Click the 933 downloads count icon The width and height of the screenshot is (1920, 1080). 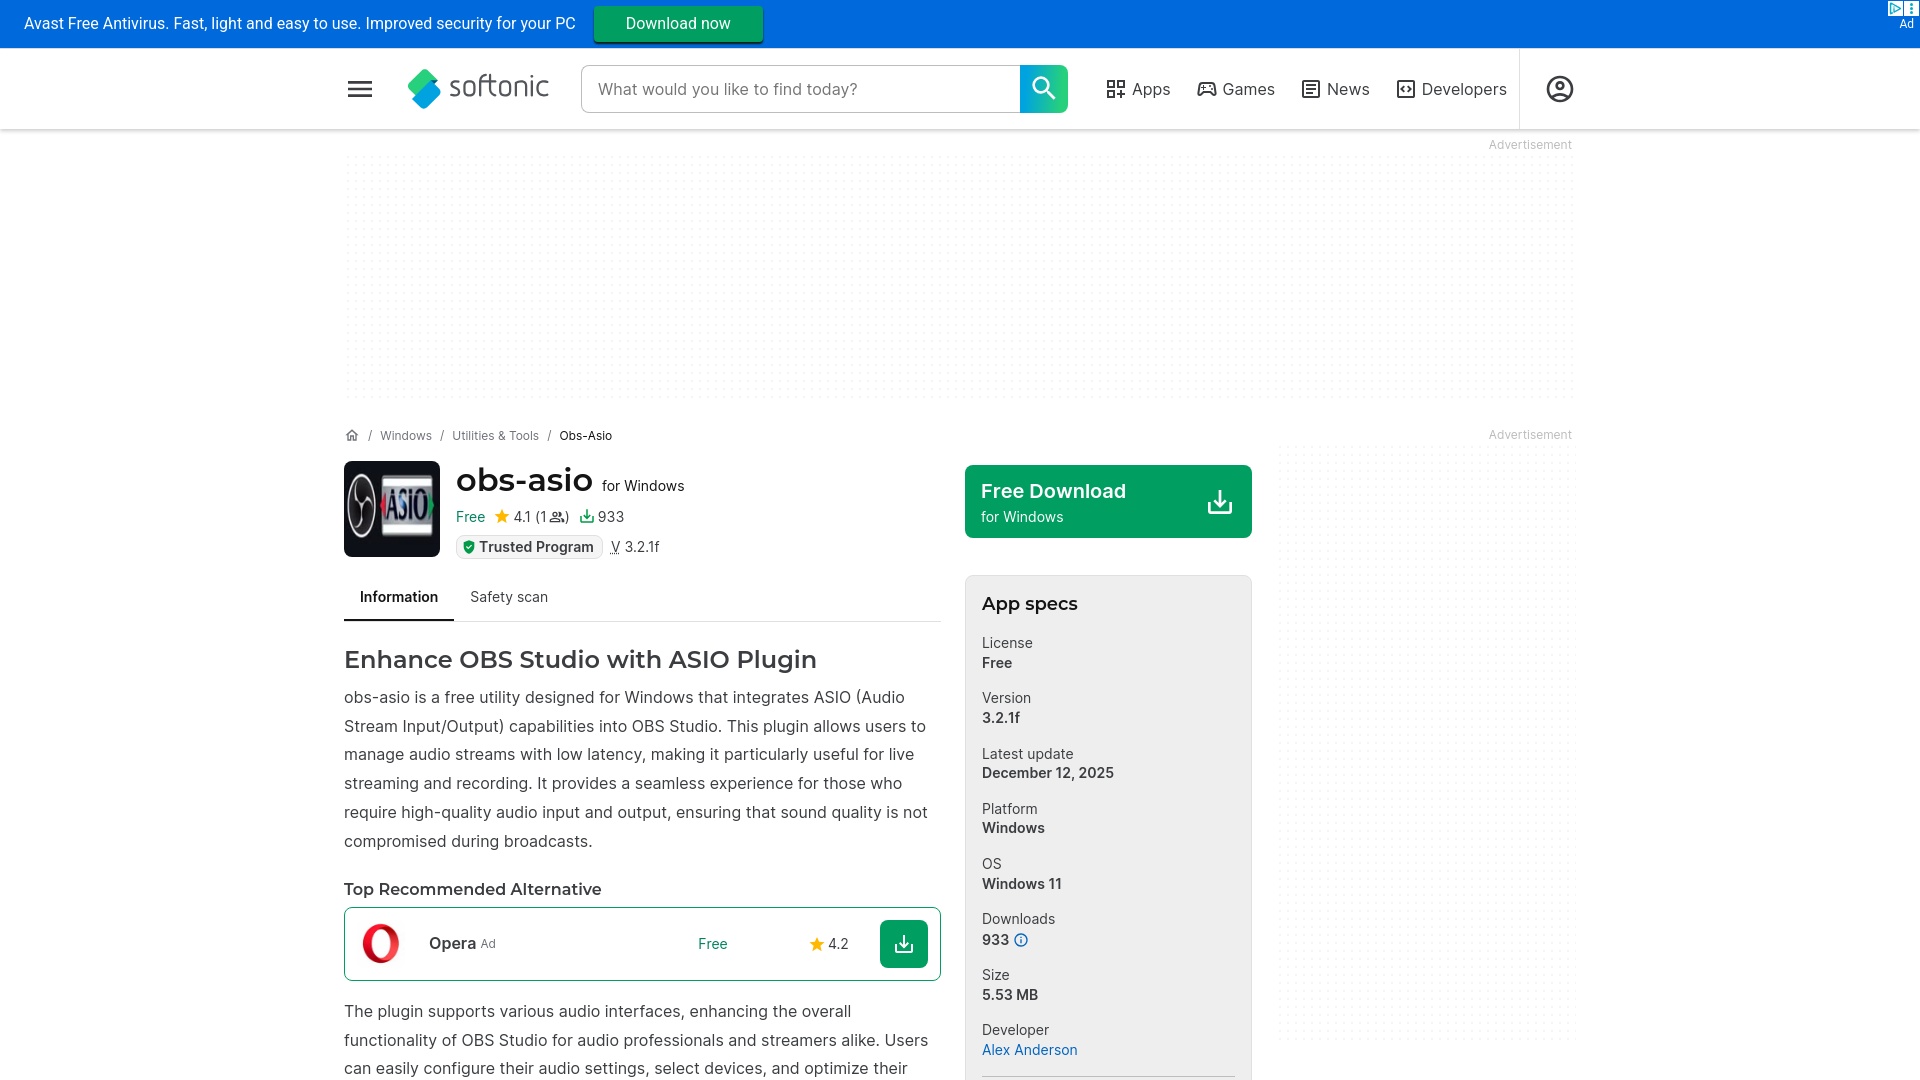point(587,517)
